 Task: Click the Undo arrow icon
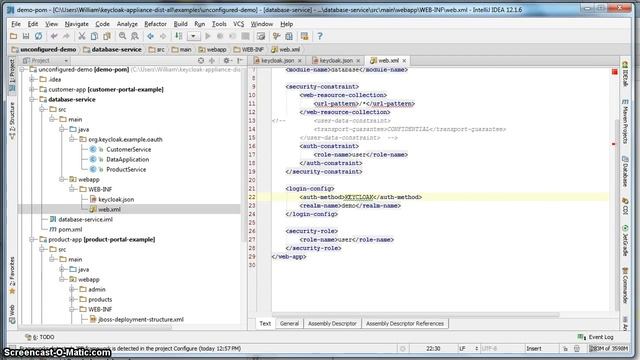click(54, 36)
